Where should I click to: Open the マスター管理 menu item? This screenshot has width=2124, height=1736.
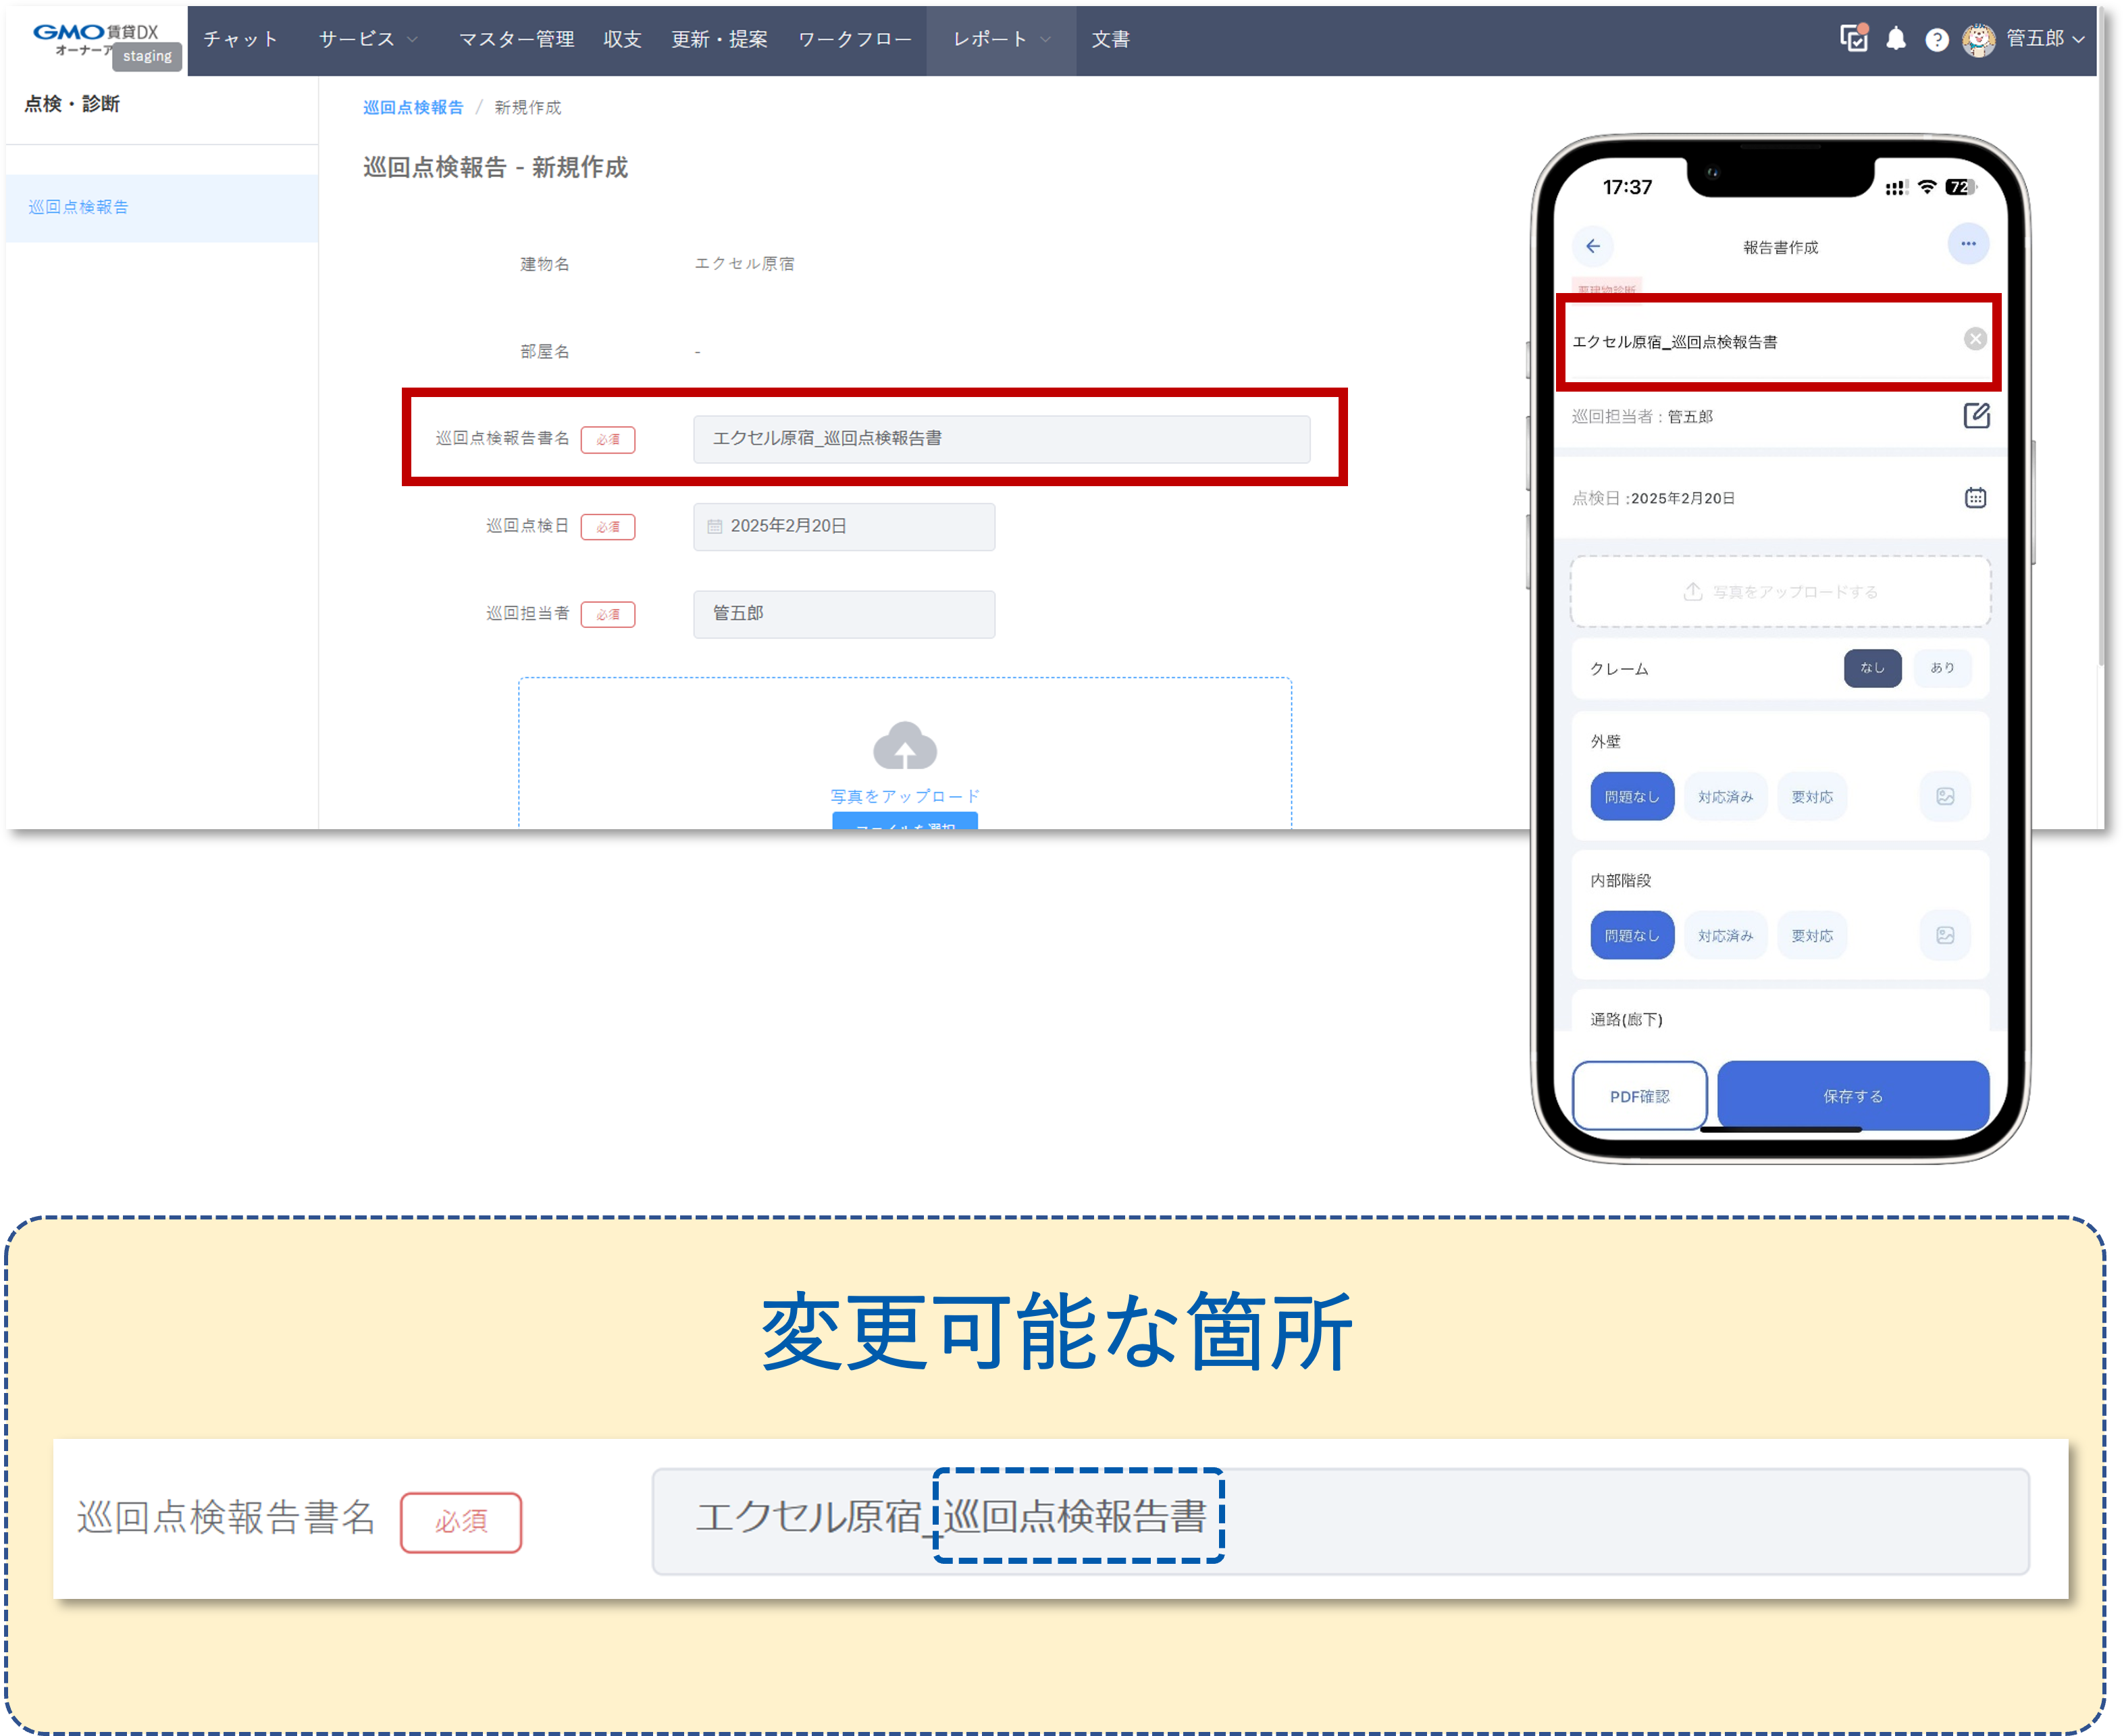point(516,39)
